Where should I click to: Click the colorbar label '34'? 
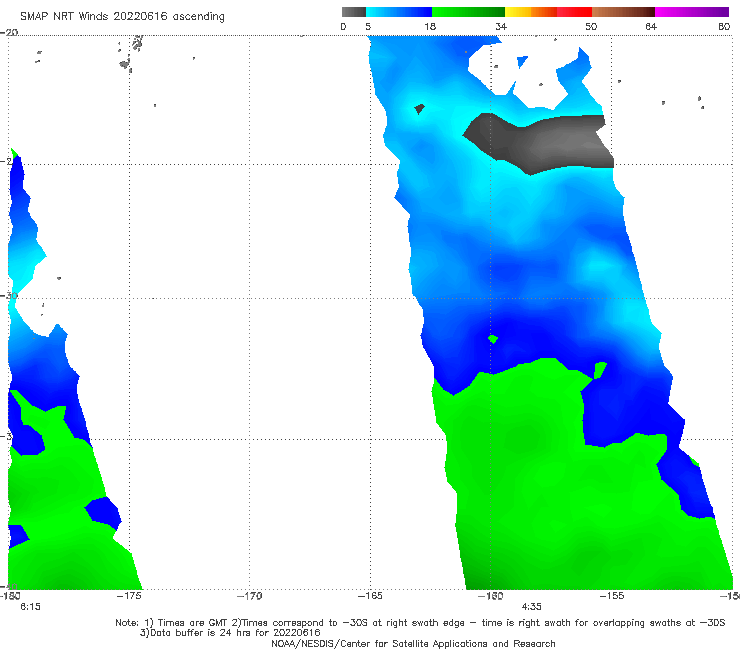(x=501, y=26)
